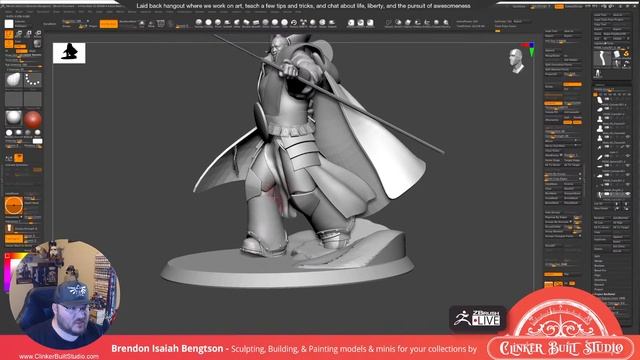Click the last of three white square shelf icons

[370, 23]
